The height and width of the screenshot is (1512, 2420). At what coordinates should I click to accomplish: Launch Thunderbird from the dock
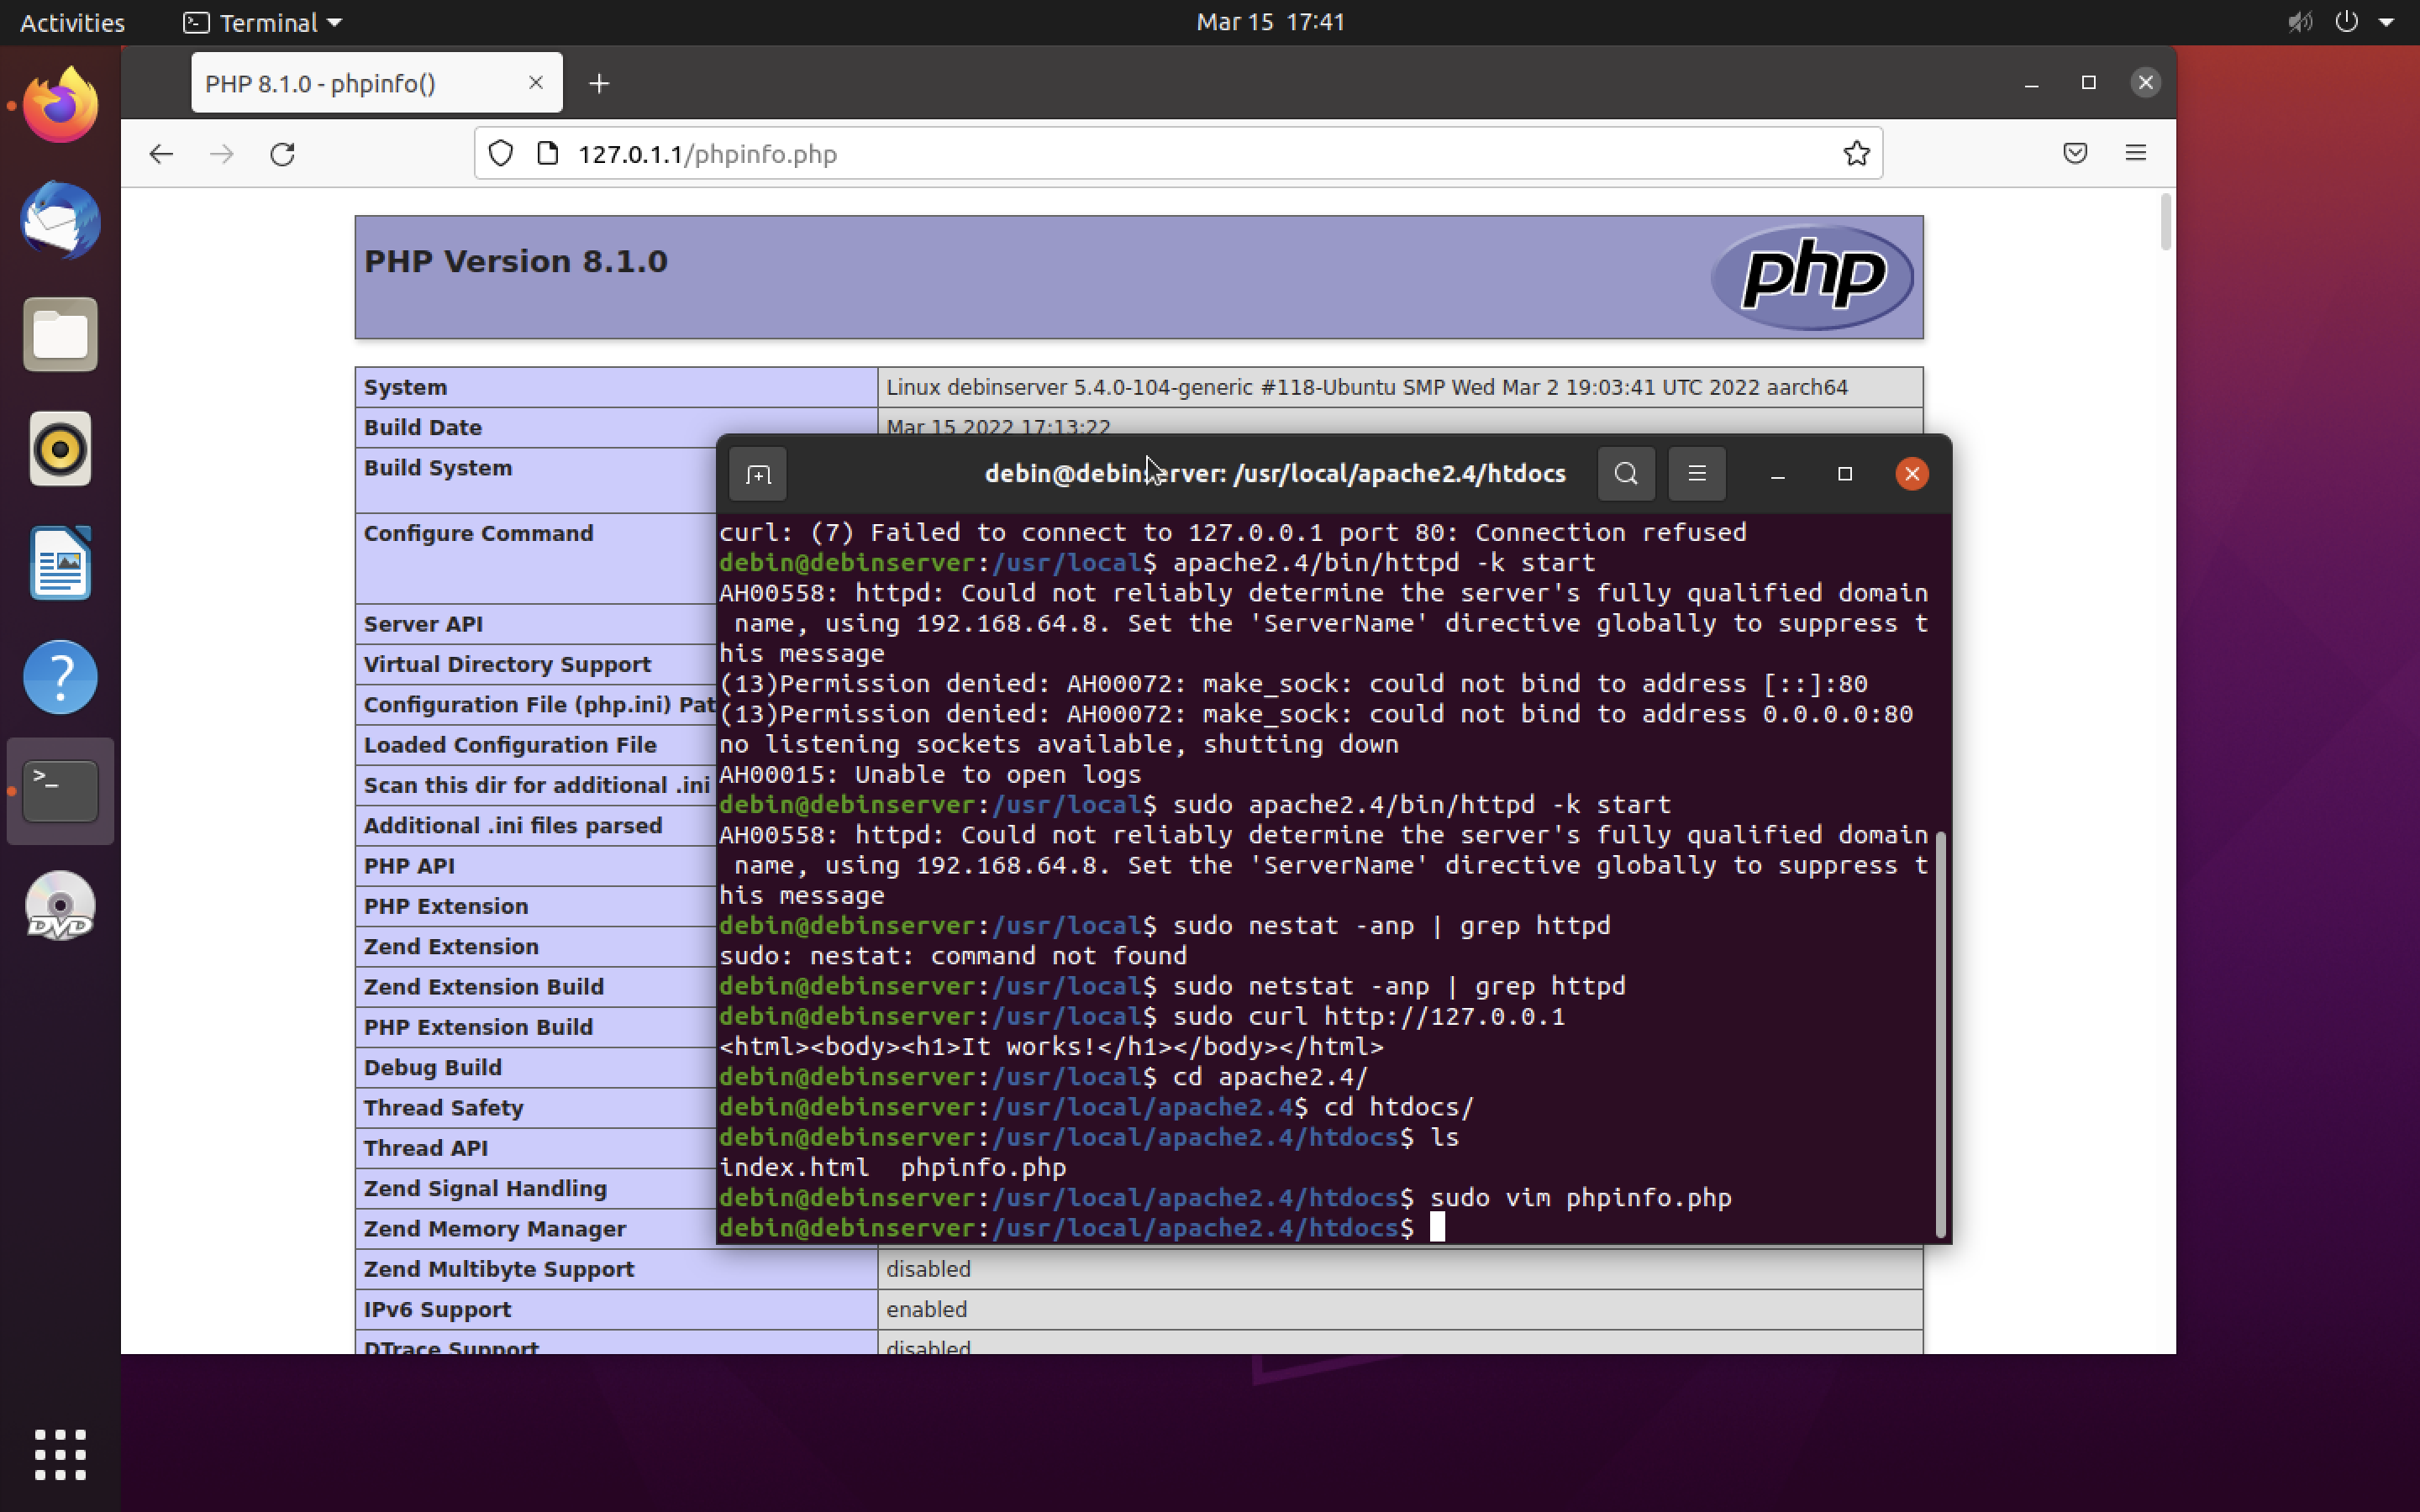click(60, 221)
